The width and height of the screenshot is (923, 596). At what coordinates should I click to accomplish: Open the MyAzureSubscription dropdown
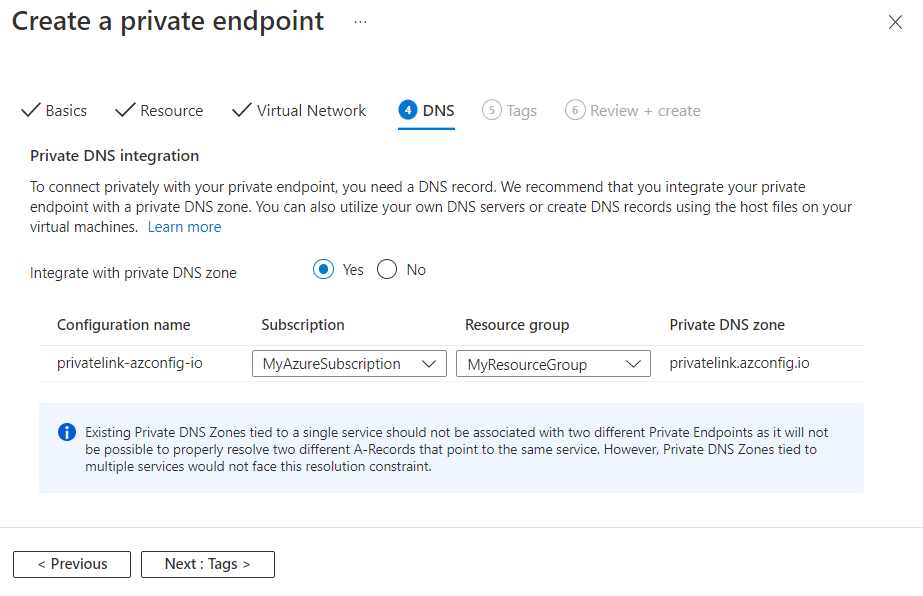[348, 363]
